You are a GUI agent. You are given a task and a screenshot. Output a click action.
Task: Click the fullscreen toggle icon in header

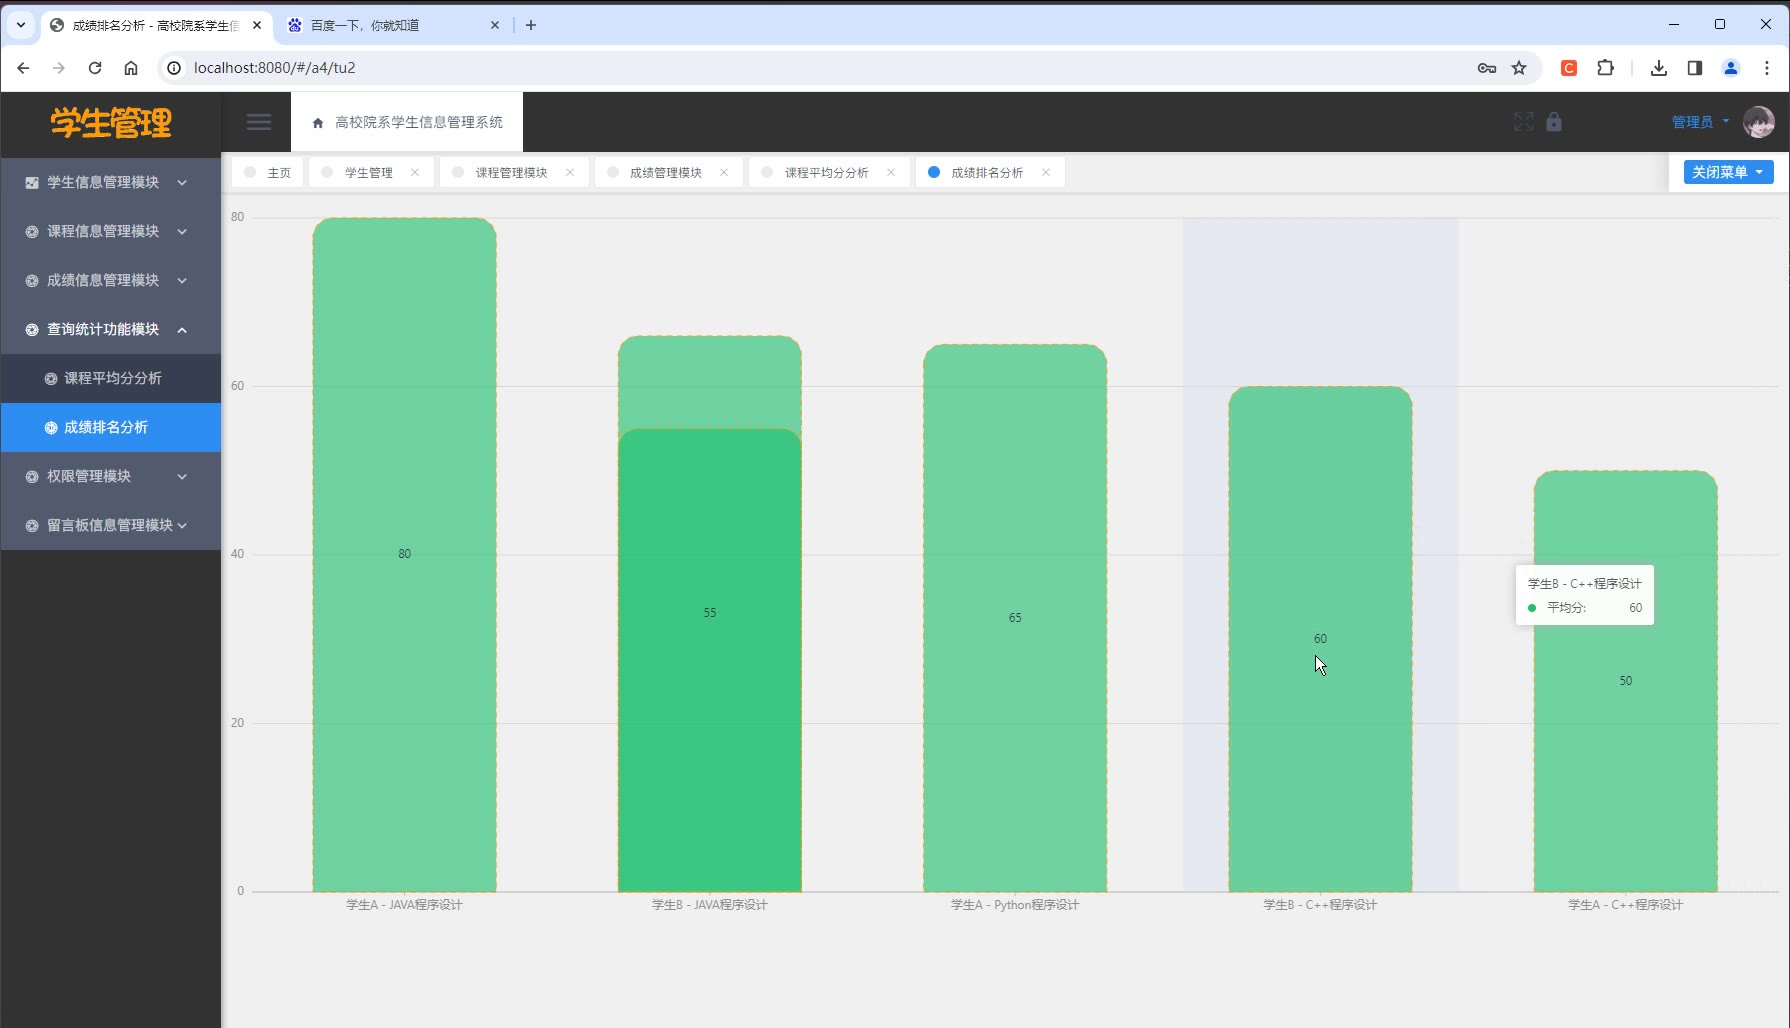(x=1523, y=122)
